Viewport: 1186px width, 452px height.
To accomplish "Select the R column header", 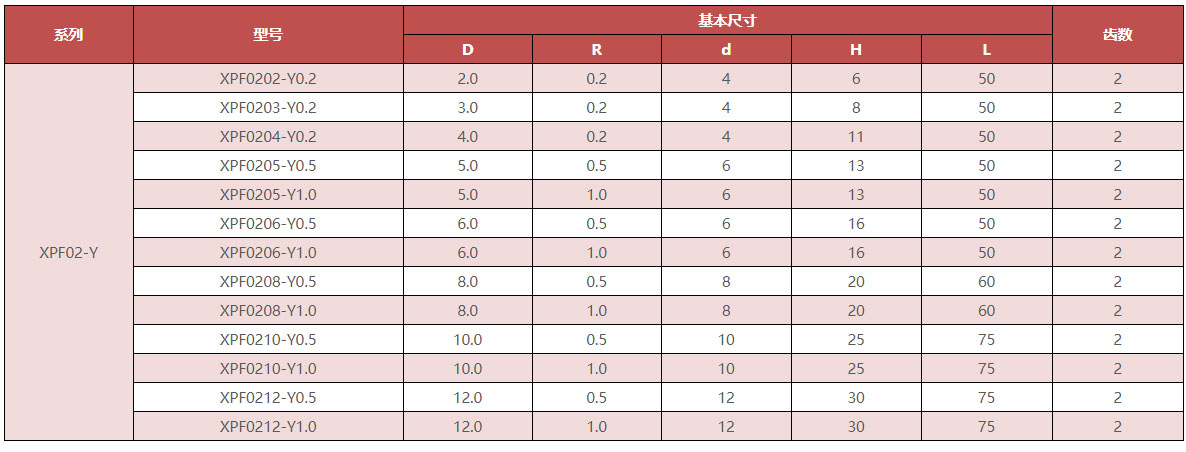I will click(x=597, y=49).
